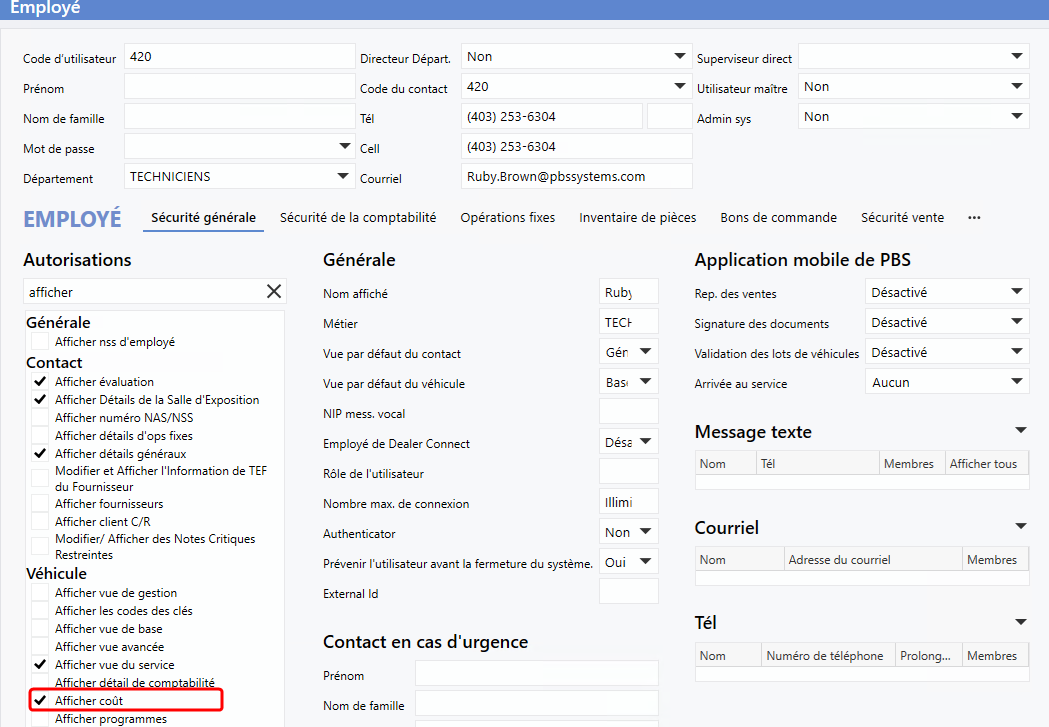This screenshot has width=1049, height=727.
Task: Clear the Autorisations search filter with X
Action: point(273,292)
